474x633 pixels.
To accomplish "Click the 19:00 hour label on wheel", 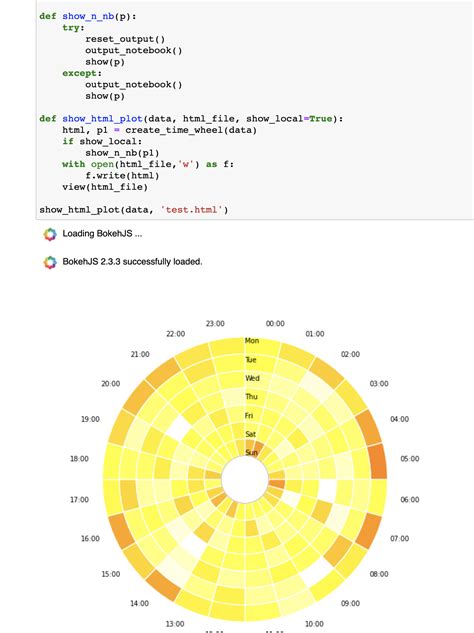I will point(90,419).
